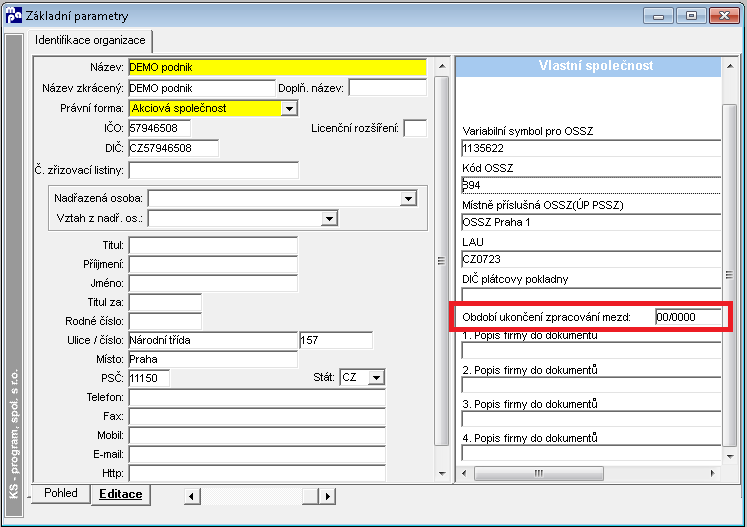
Task: Click the E-mail input field
Action: (x=257, y=455)
